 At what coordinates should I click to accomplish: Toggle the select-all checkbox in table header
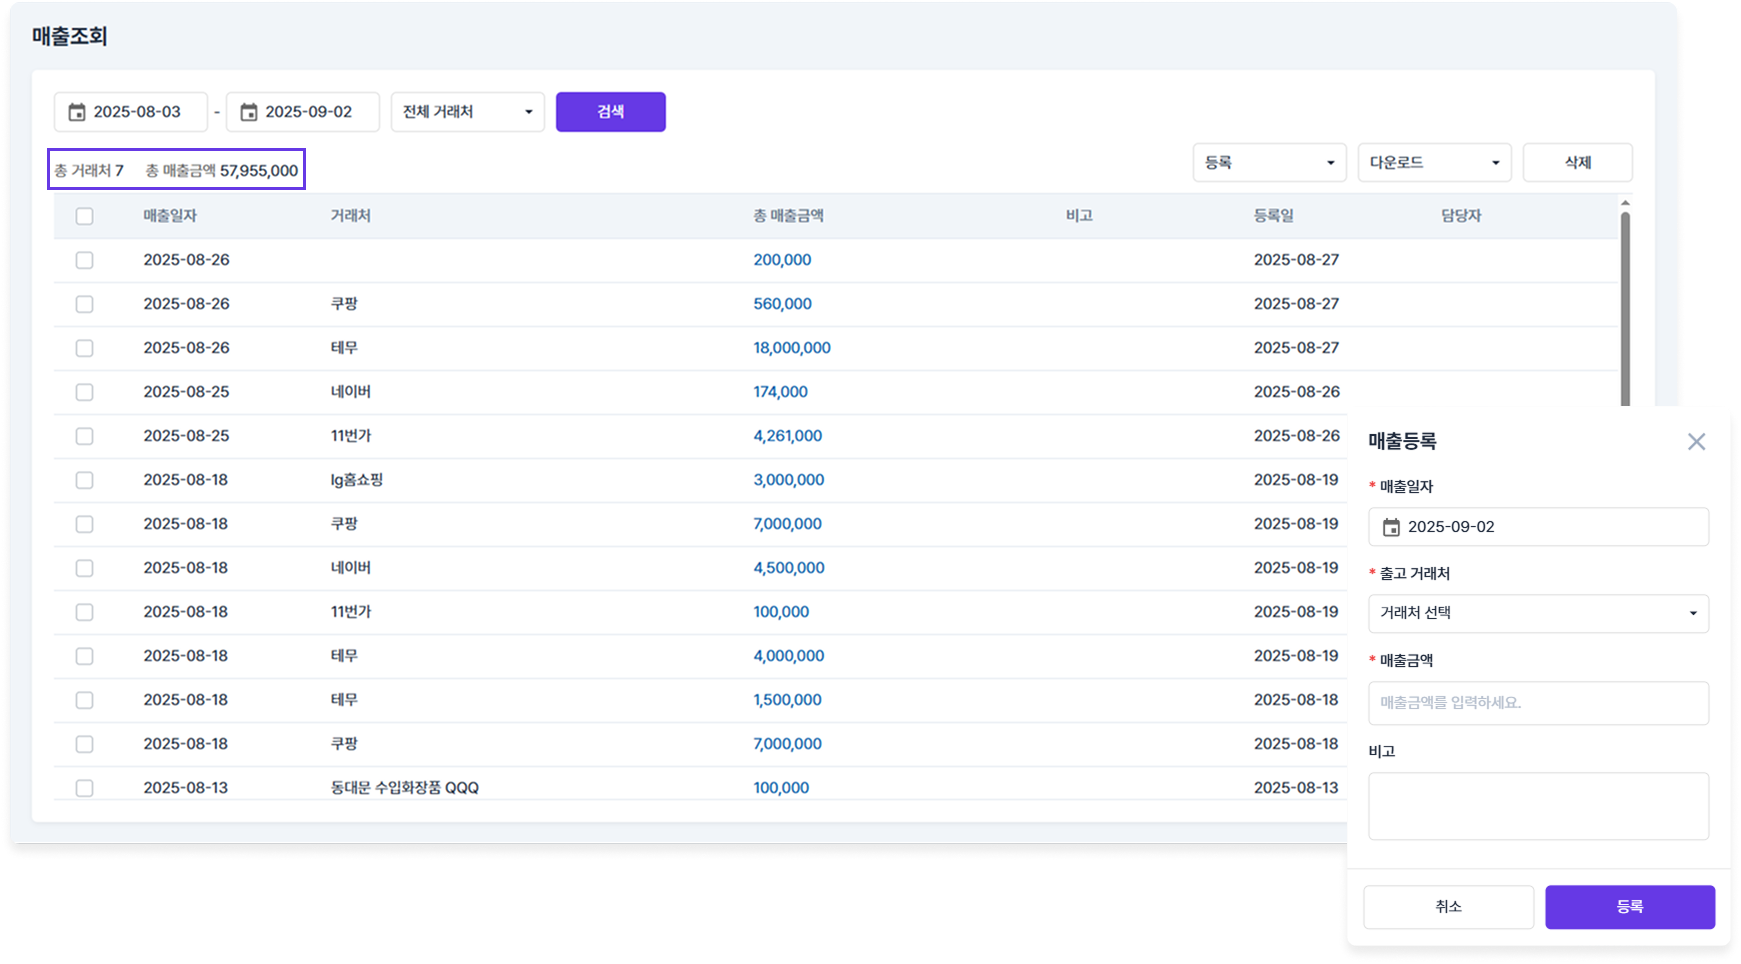click(85, 216)
